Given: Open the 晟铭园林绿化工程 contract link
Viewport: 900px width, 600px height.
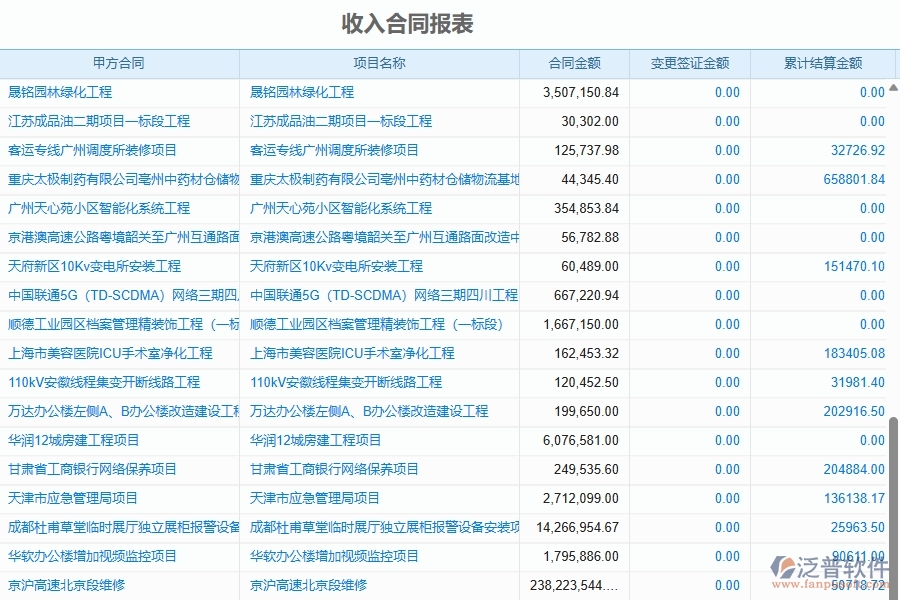Looking at the screenshot, I should pos(60,92).
